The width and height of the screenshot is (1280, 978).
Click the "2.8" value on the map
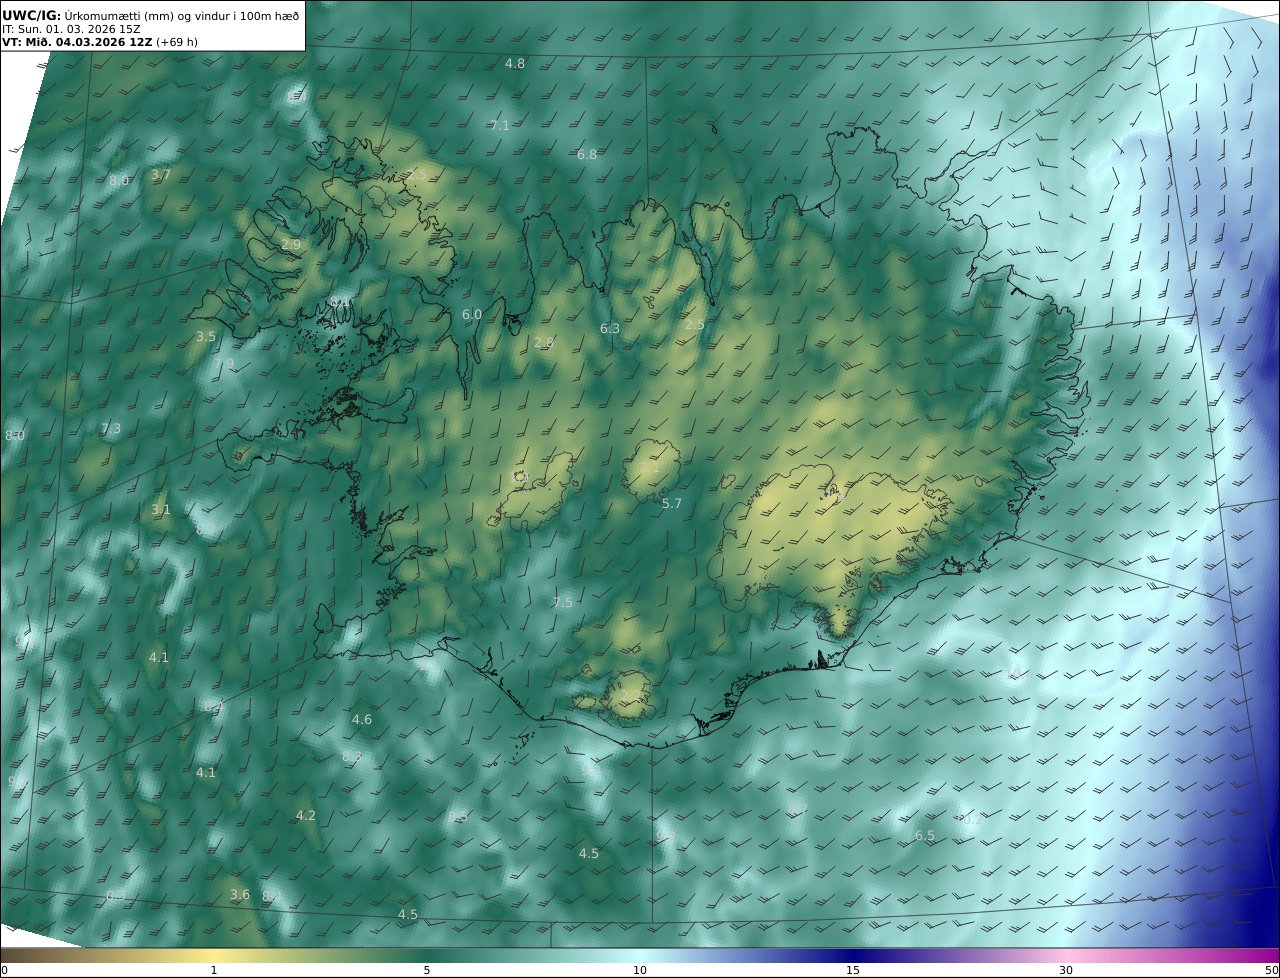coord(544,343)
